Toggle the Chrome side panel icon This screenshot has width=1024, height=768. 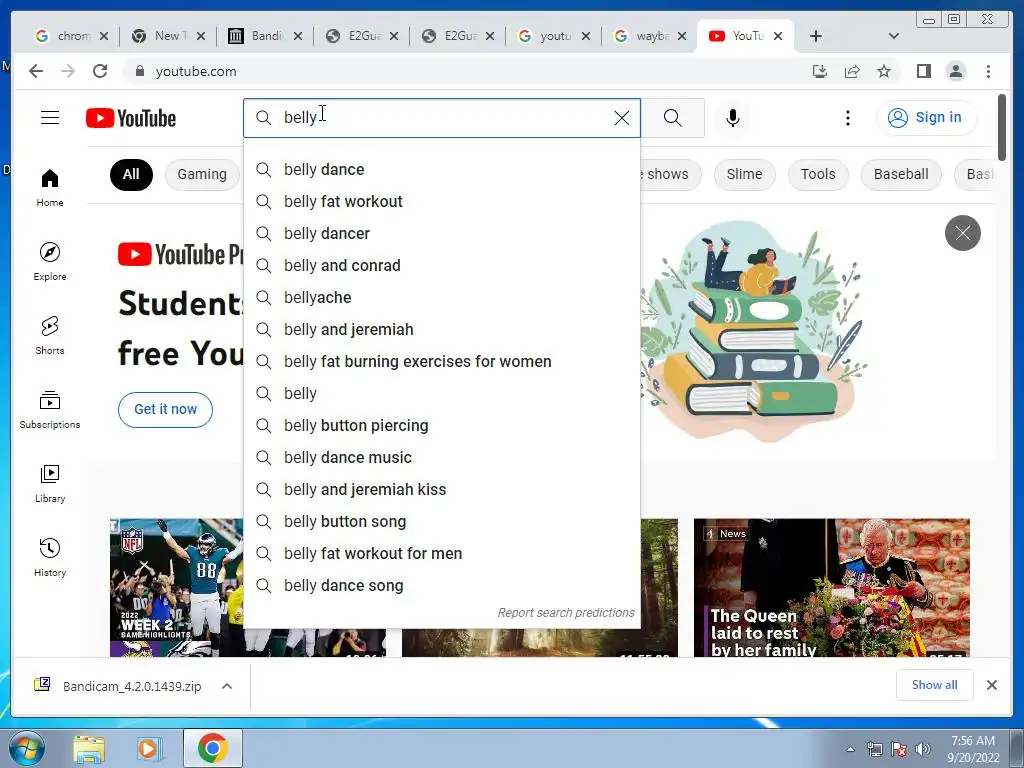pyautogui.click(x=923, y=71)
